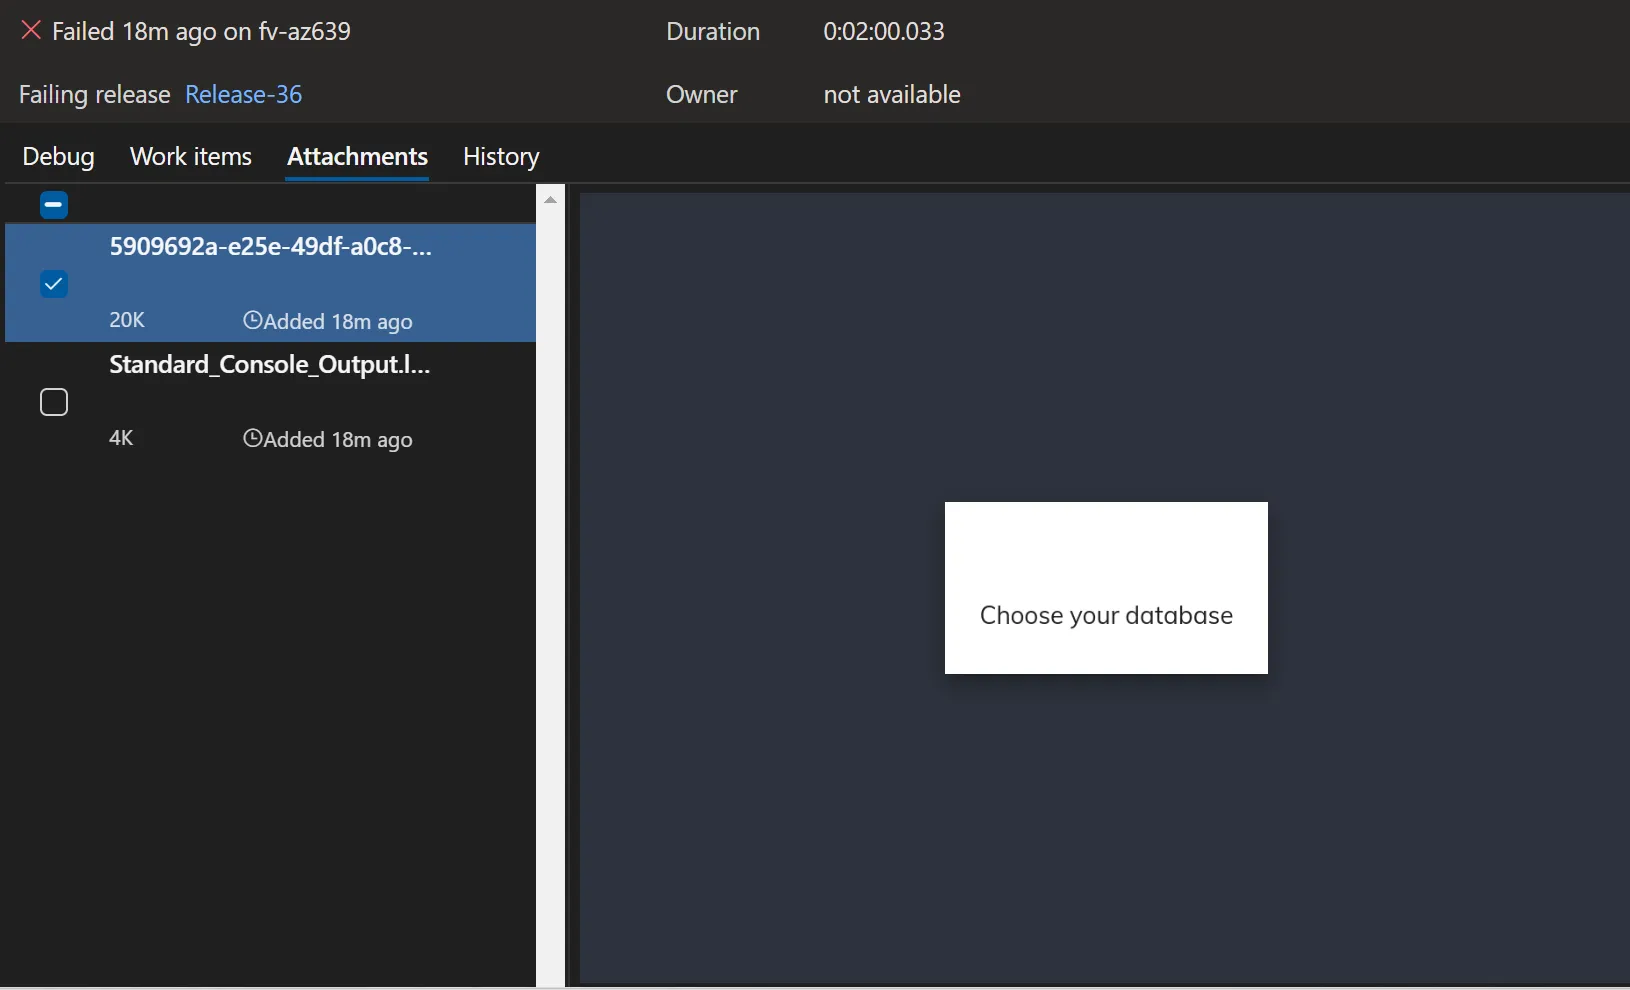Open the Work items tab
The image size is (1630, 990).
tap(191, 157)
